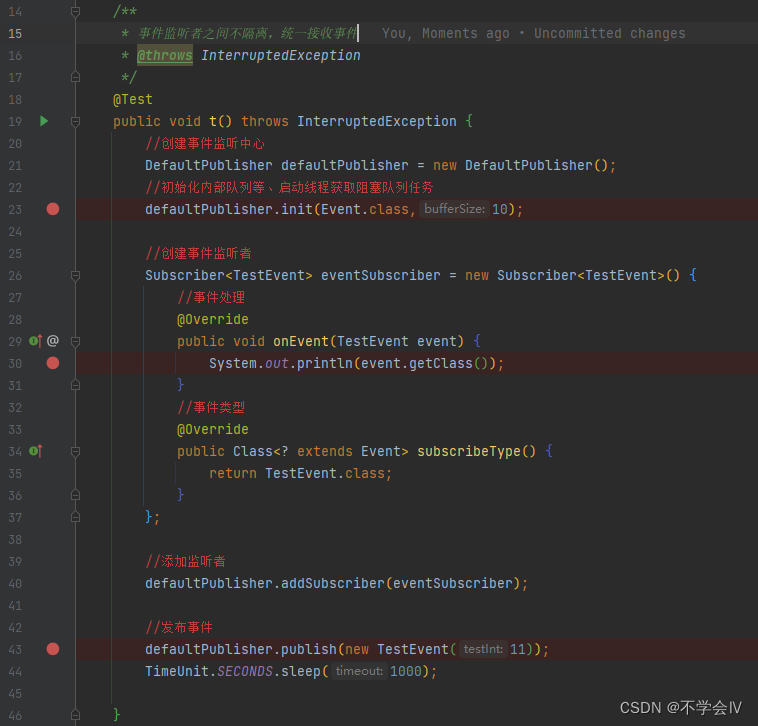758x726 pixels.
Task: Click the @ anonymous class icon on line 29
Action: [x=53, y=341]
